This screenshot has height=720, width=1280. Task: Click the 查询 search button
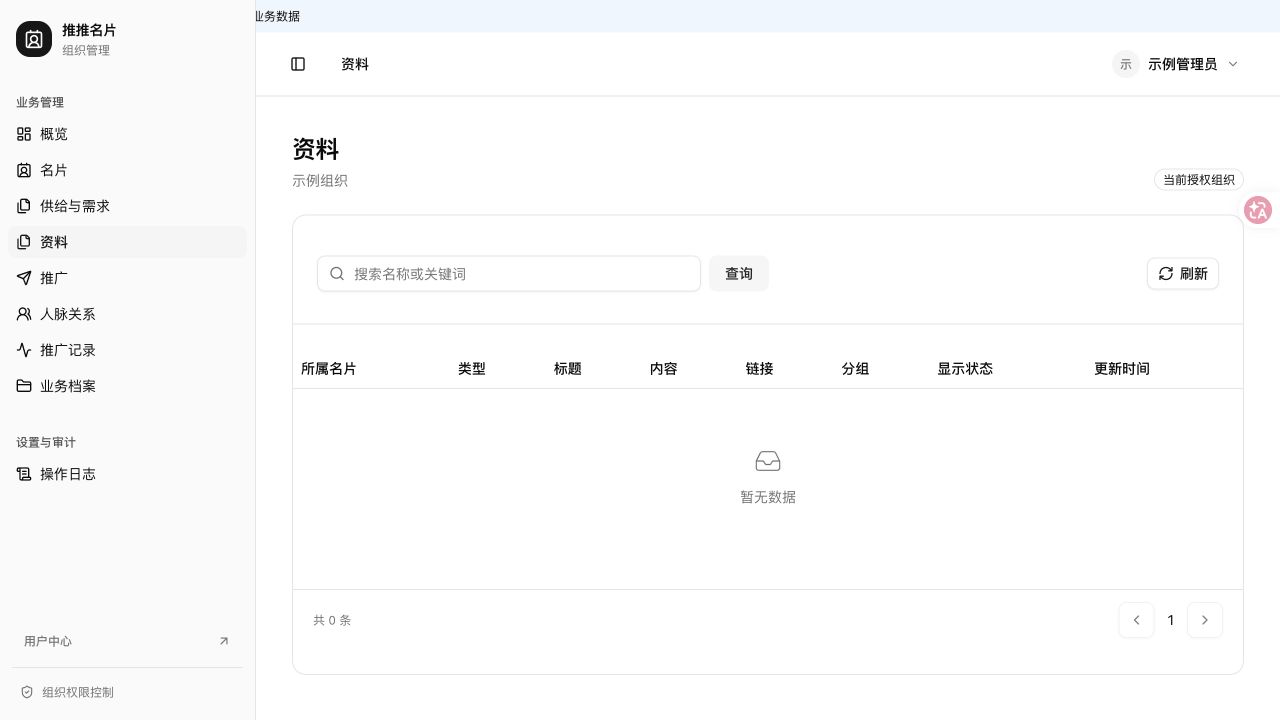pyautogui.click(x=739, y=274)
